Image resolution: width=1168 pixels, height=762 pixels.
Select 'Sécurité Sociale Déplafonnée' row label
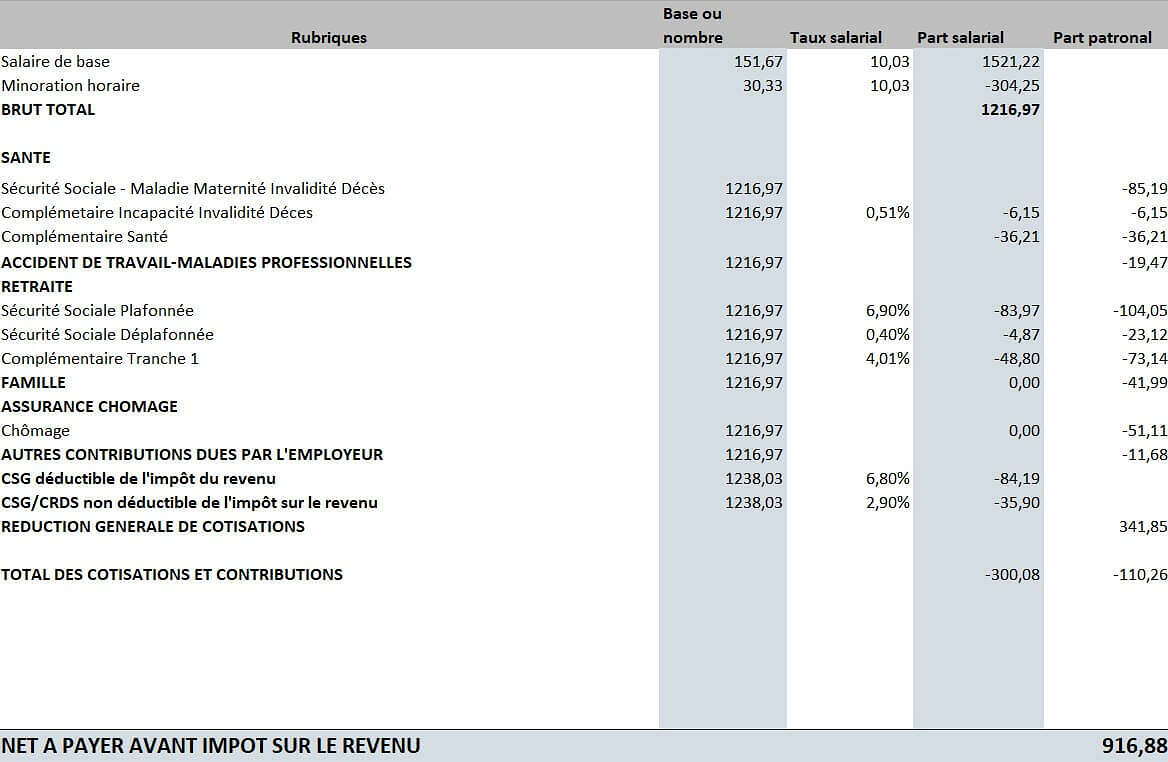click(107, 334)
